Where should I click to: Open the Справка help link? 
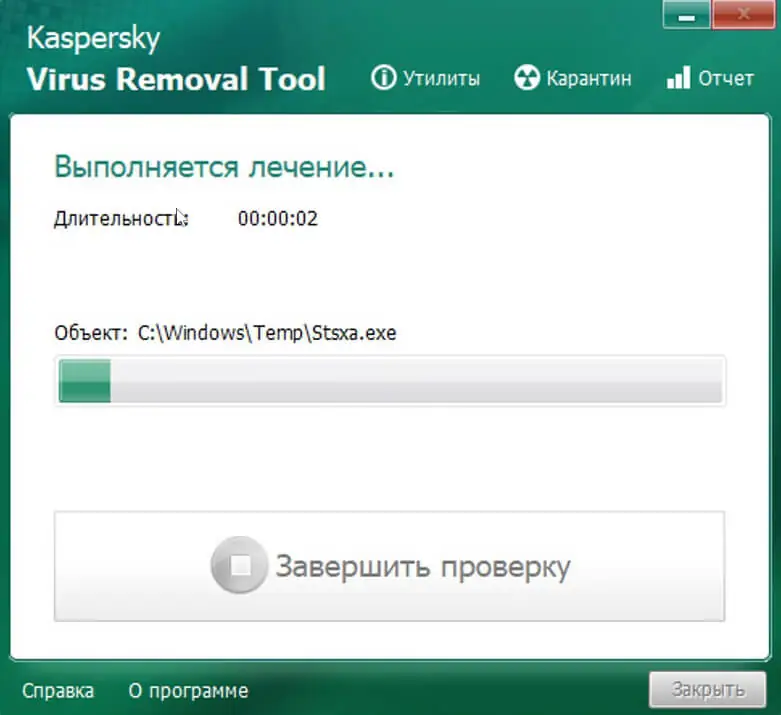tap(58, 691)
